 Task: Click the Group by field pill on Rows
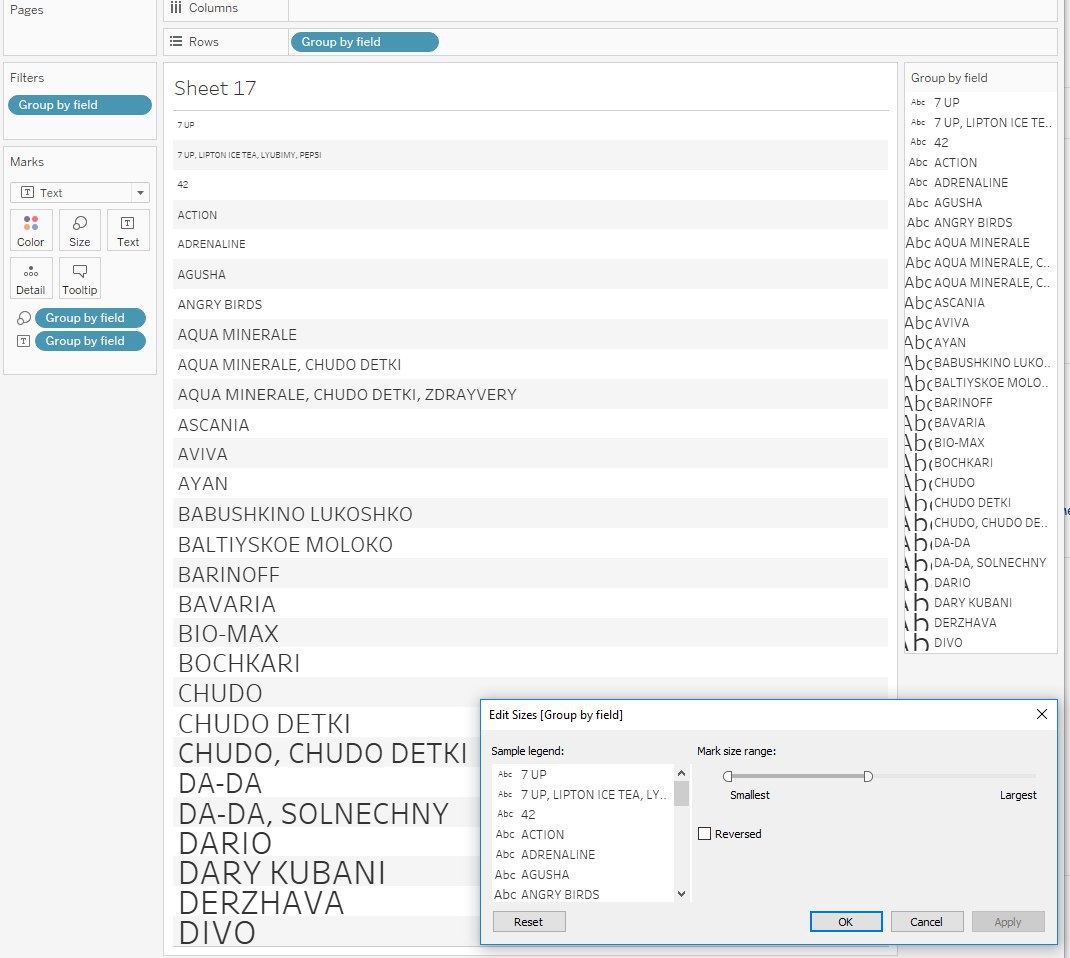[364, 42]
